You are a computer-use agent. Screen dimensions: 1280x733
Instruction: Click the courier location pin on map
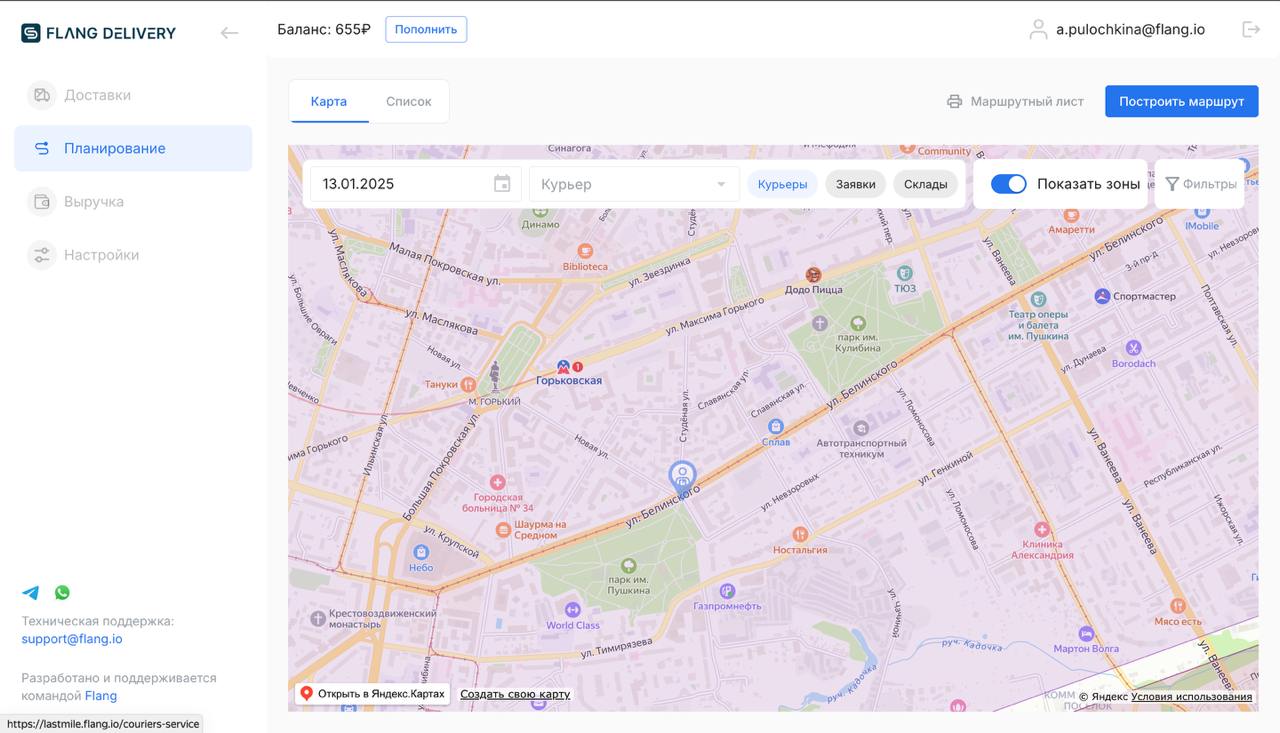pyautogui.click(x=682, y=476)
